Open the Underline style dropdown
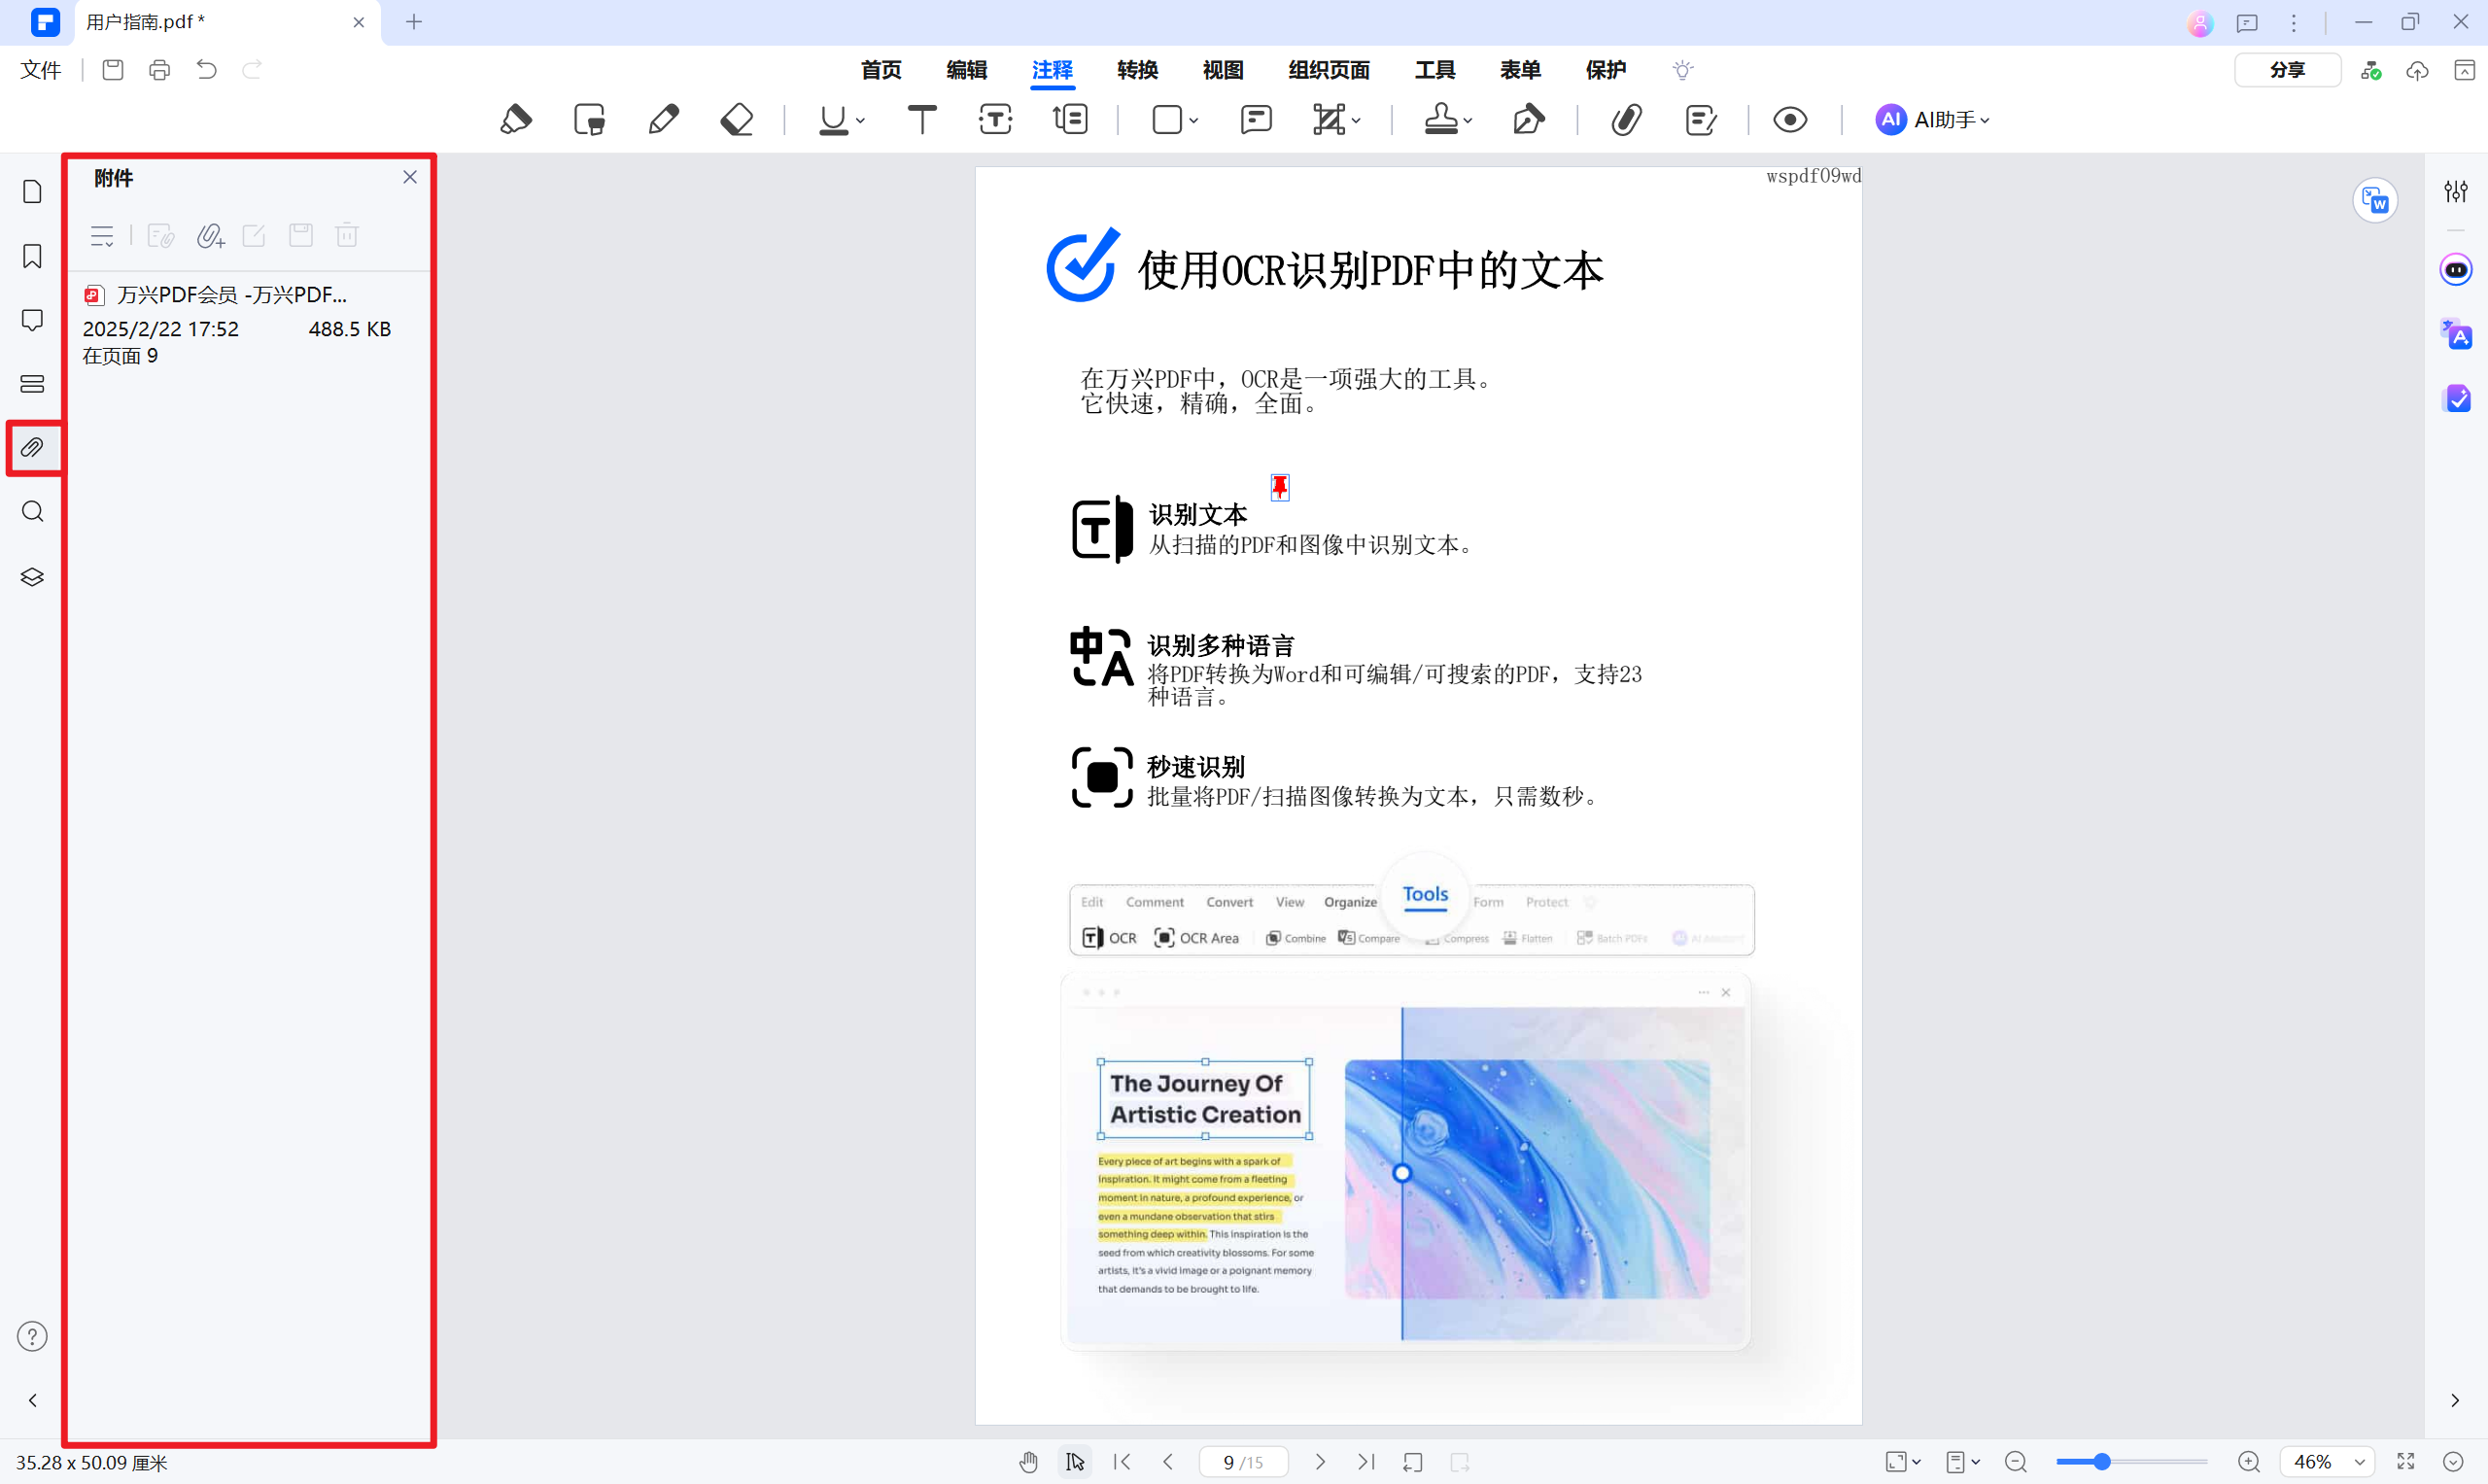 click(856, 121)
